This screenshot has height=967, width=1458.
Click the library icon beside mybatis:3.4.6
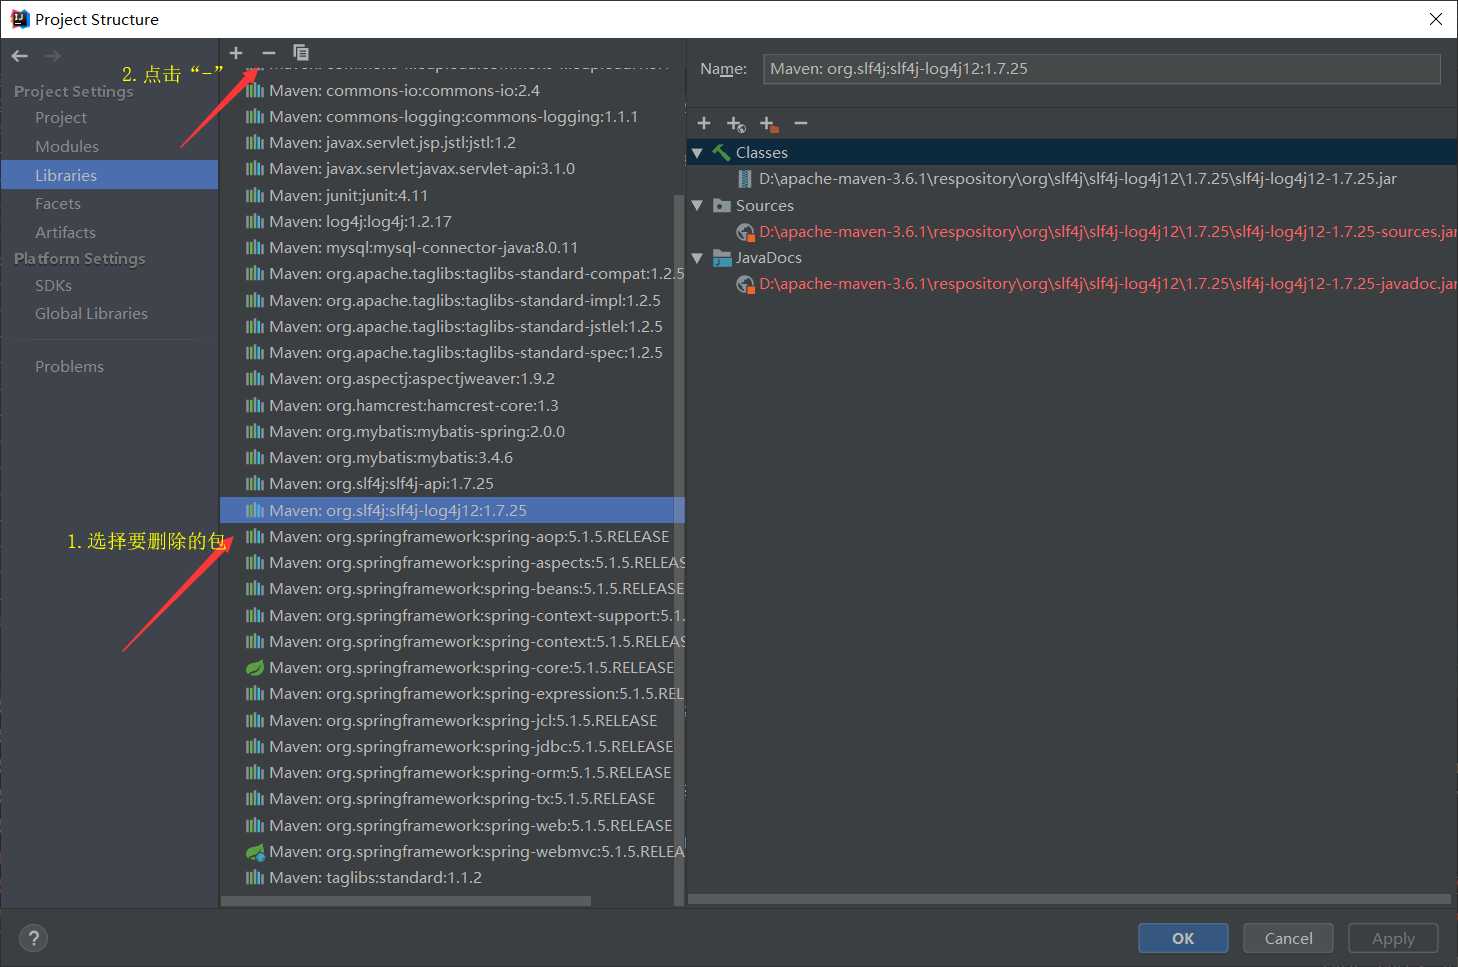coord(255,457)
